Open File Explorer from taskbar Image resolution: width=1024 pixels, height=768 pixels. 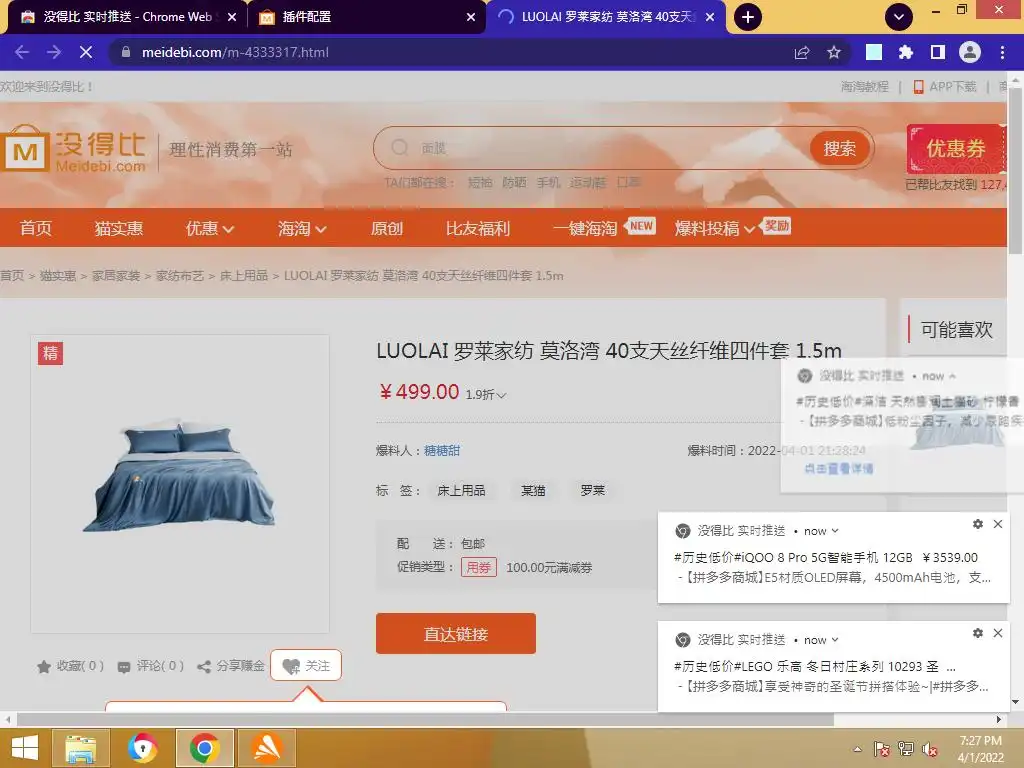80,748
